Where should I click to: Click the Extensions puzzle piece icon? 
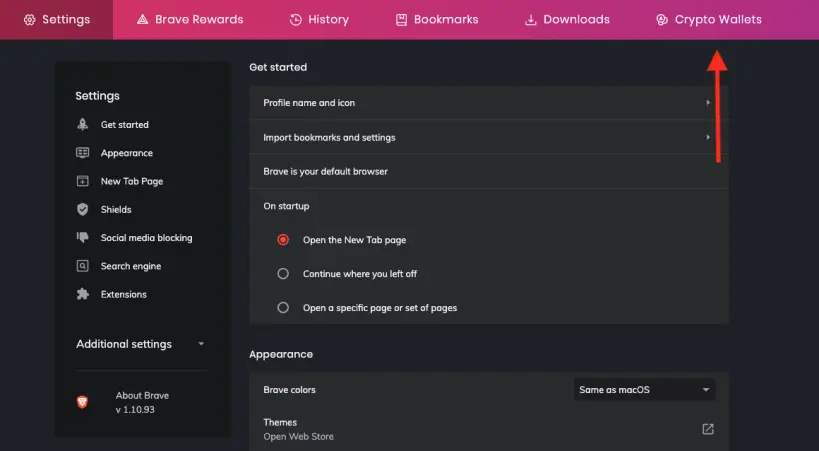coord(83,294)
